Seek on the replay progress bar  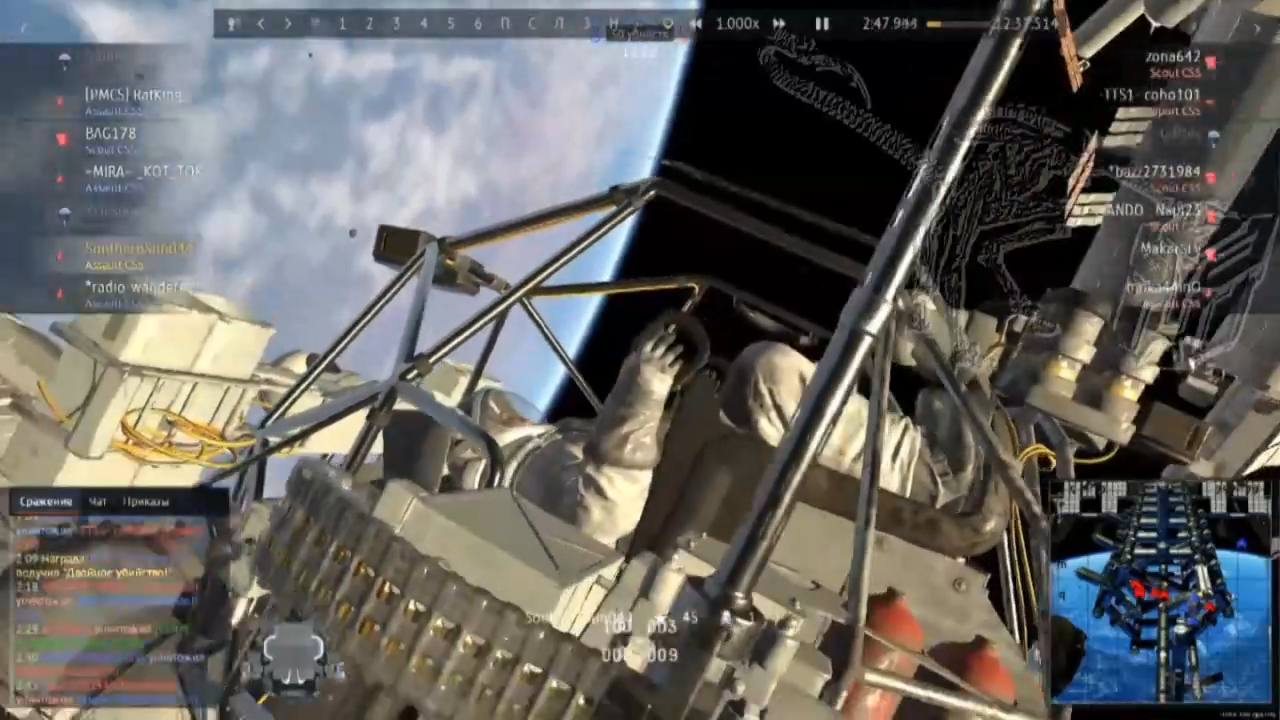pos(960,24)
